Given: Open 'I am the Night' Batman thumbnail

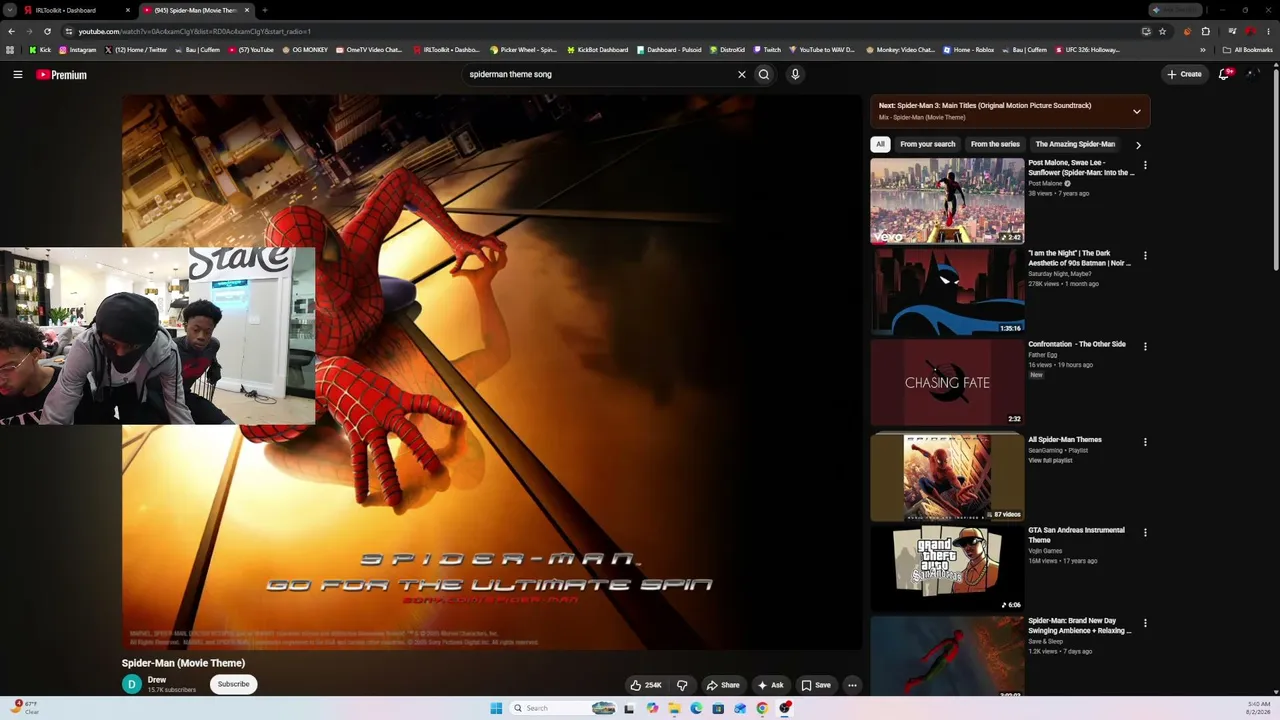Looking at the screenshot, I should 947,291.
